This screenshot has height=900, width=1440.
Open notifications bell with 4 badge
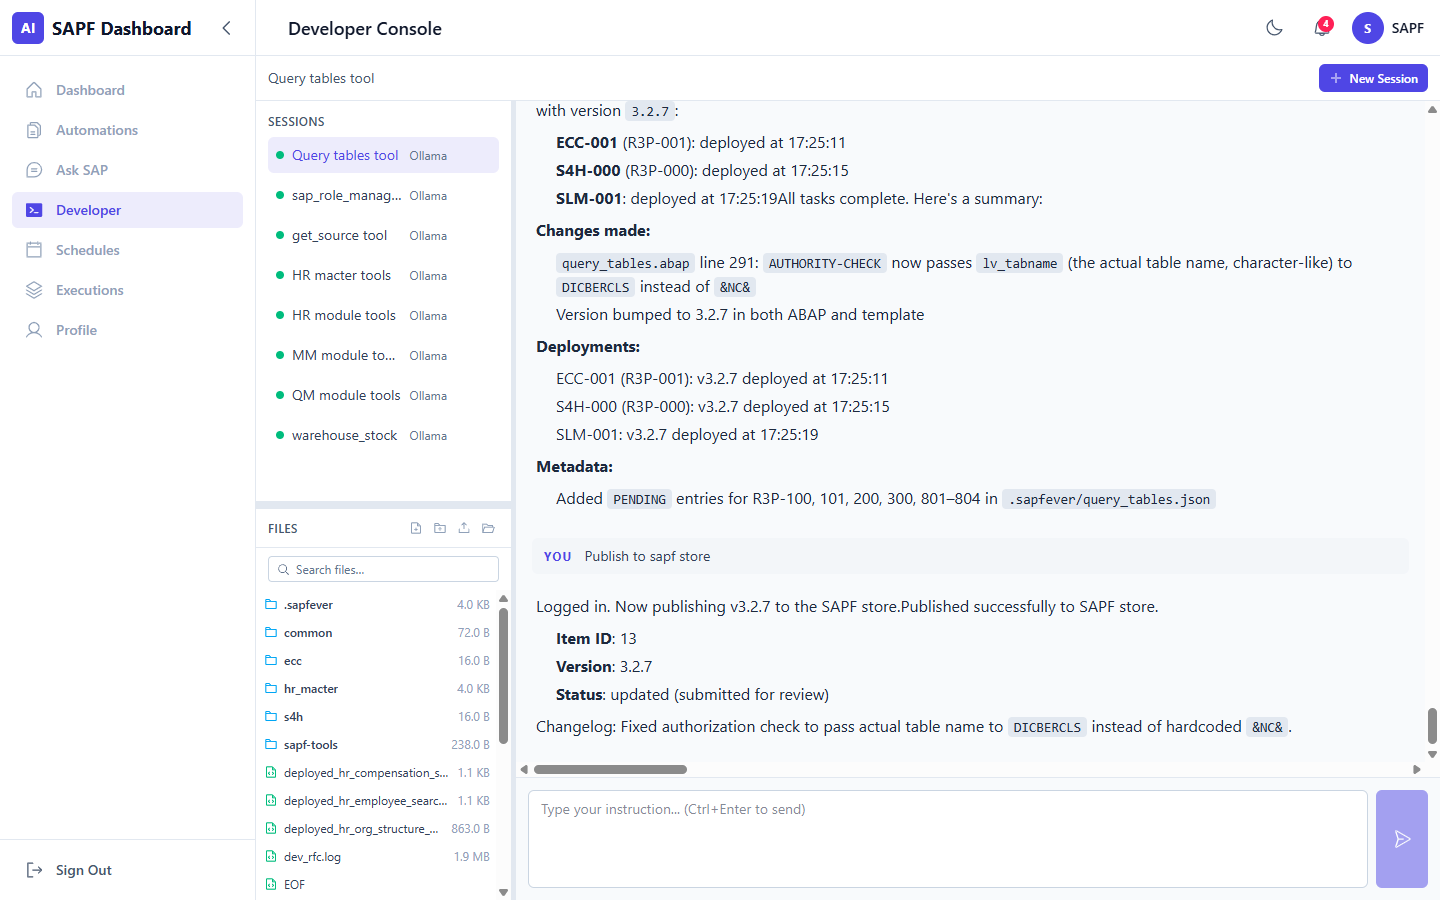1322,28
